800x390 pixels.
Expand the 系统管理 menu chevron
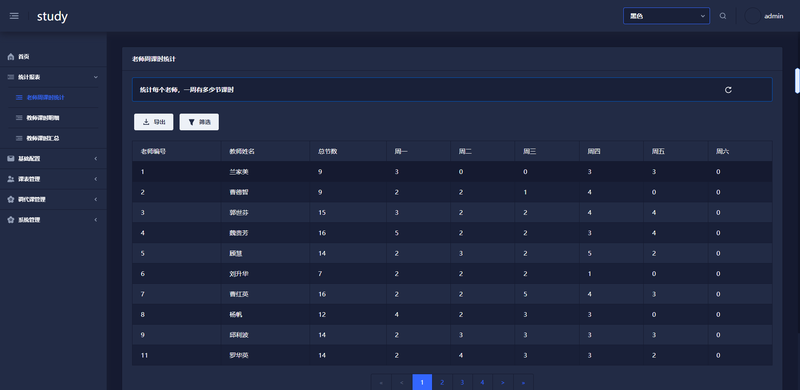(x=95, y=220)
